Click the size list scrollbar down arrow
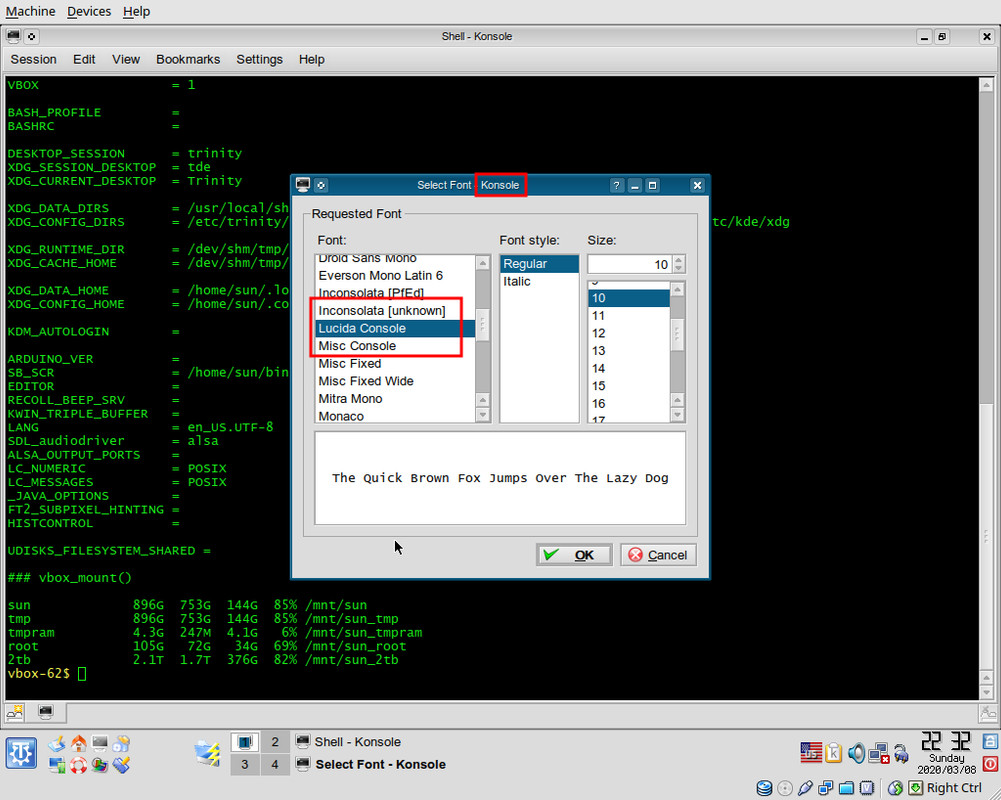1001x800 pixels. 677,415
